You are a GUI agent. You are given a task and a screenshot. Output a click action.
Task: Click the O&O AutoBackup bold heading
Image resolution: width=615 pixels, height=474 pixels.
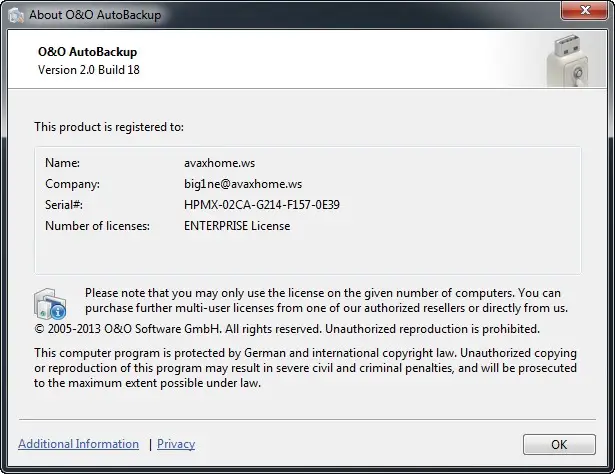click(x=87, y=52)
